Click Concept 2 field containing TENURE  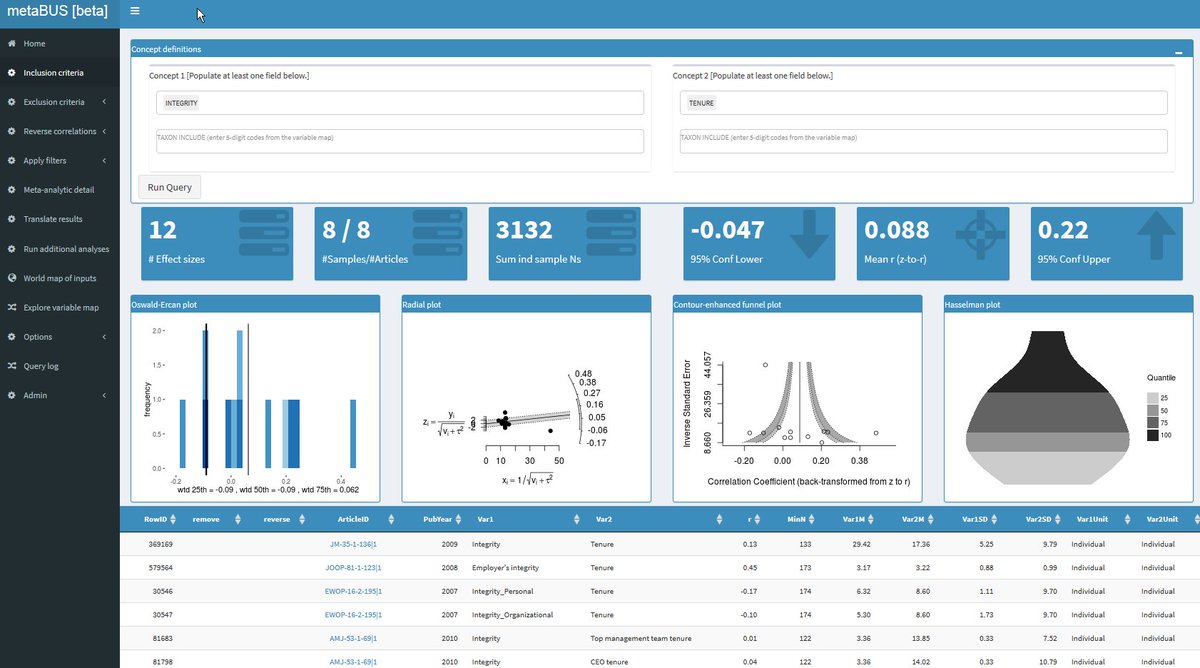tap(924, 103)
